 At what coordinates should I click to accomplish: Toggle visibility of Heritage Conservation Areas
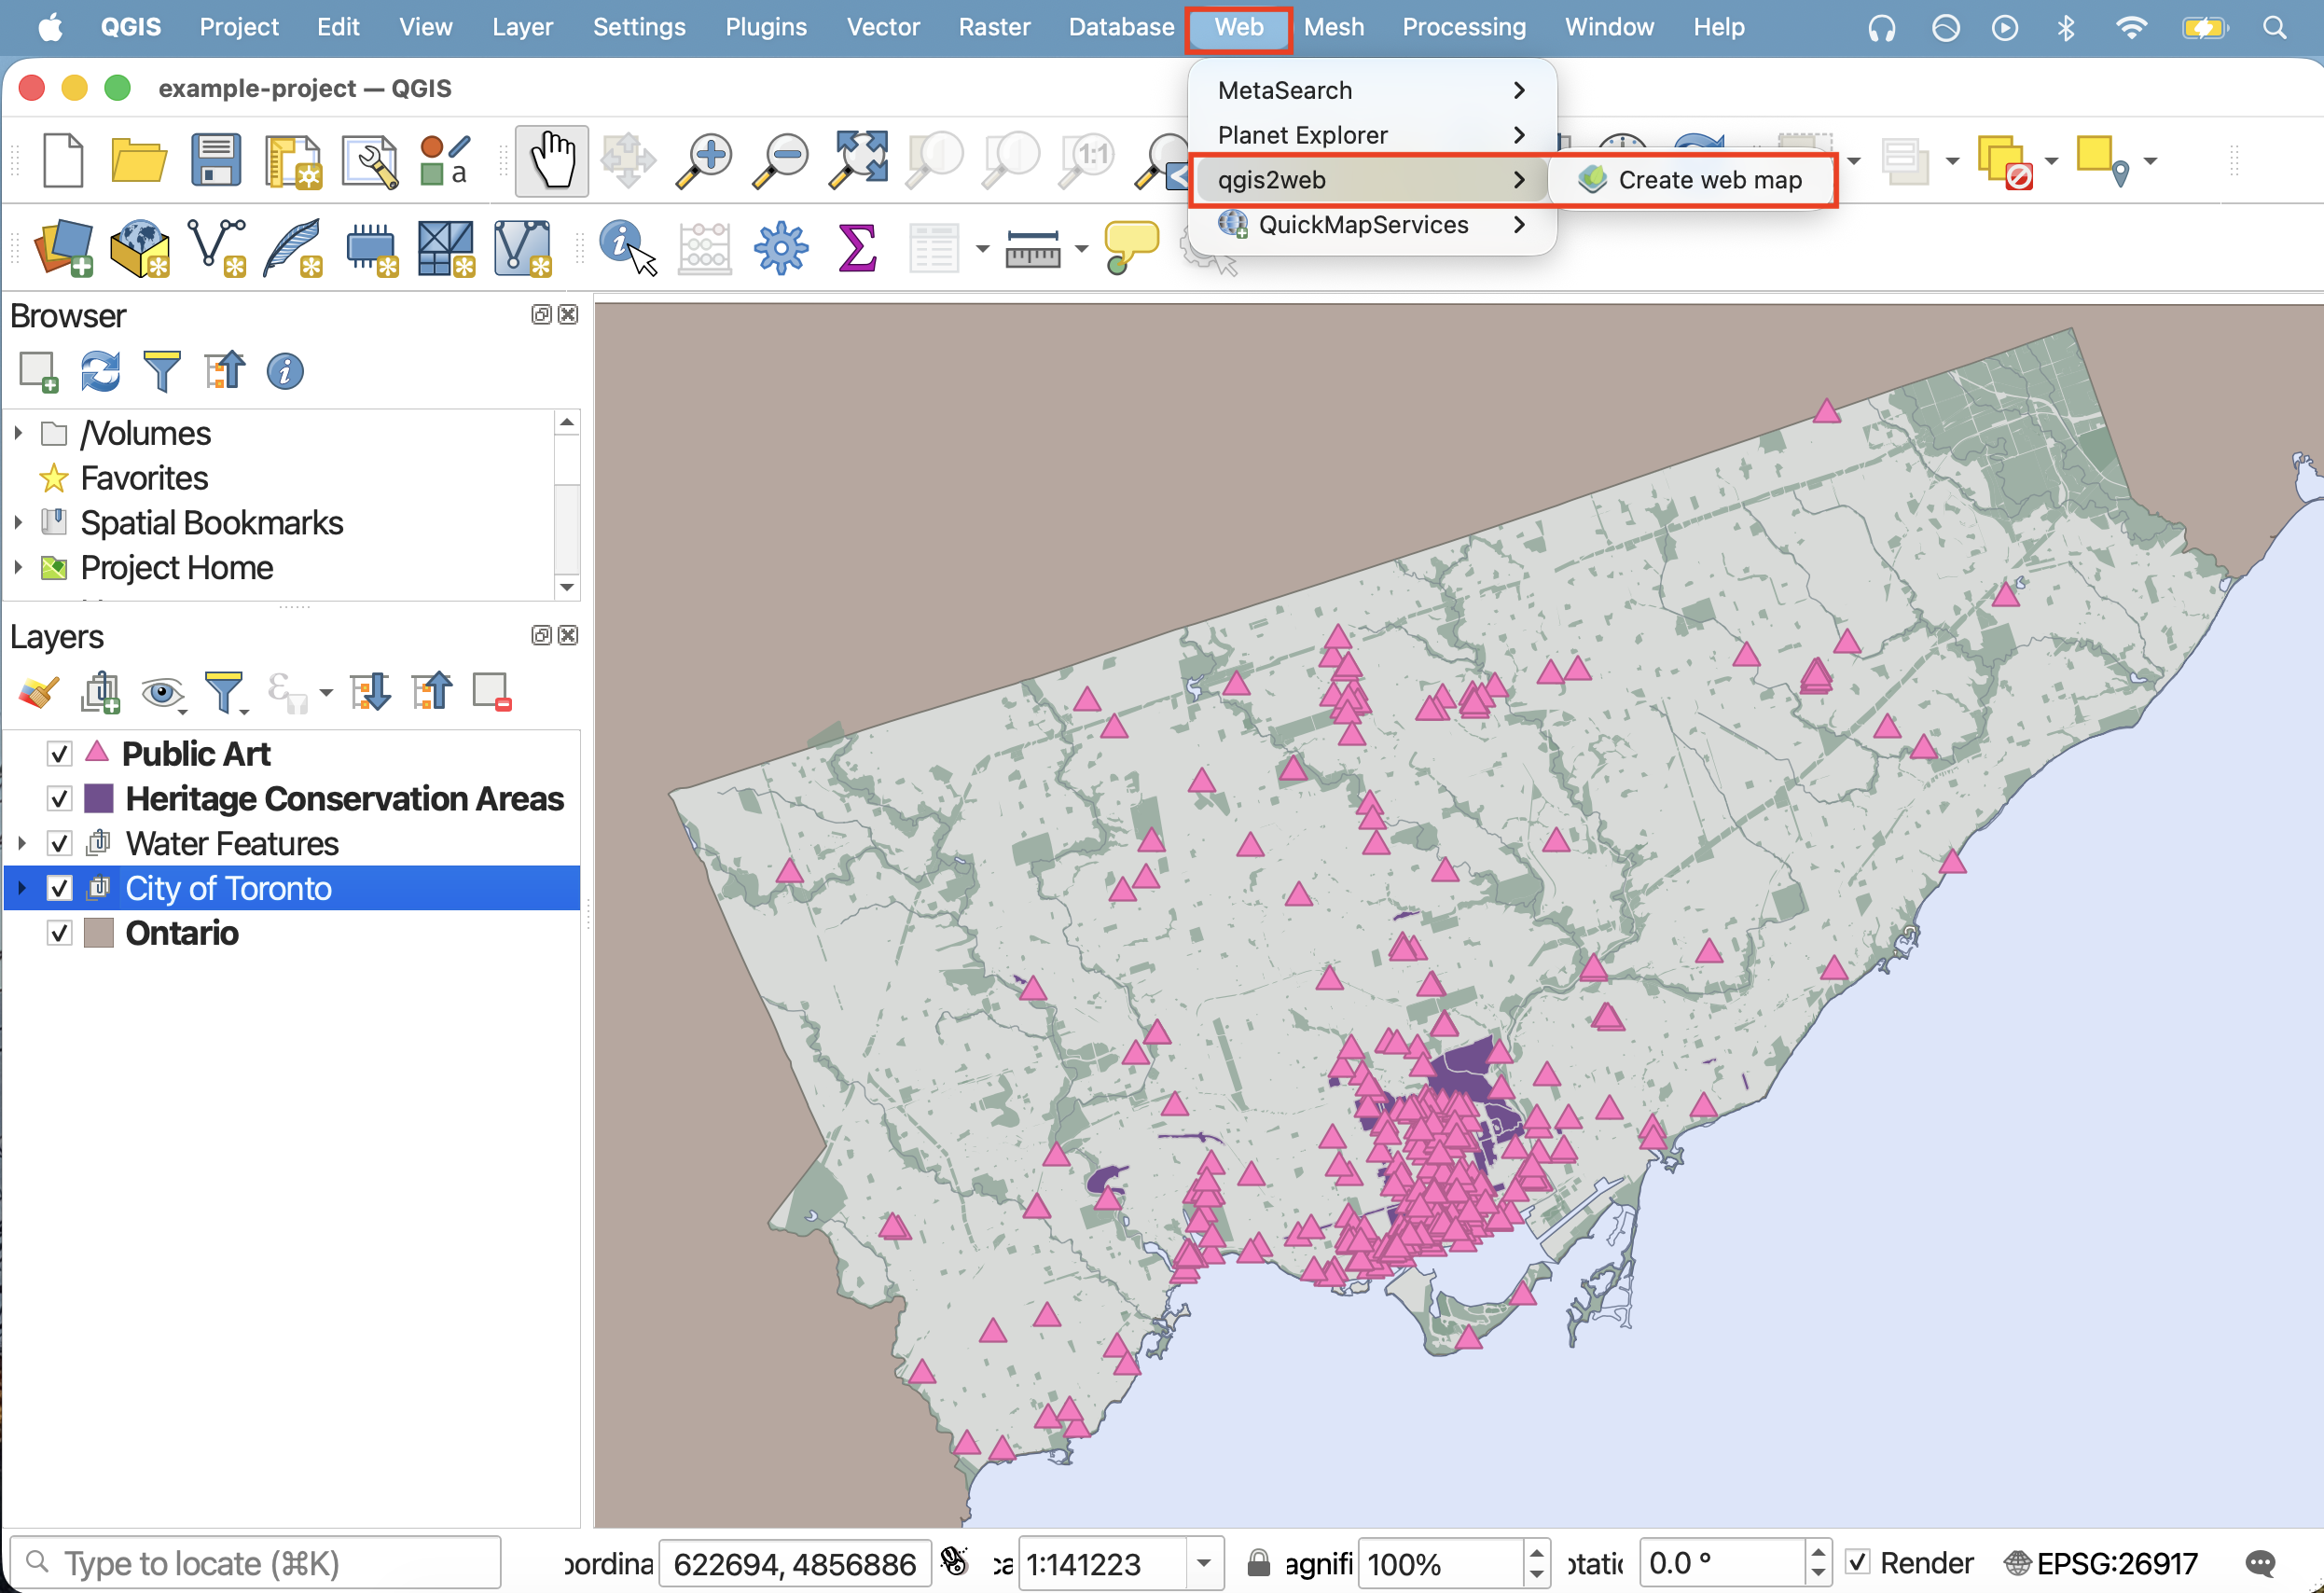60,799
